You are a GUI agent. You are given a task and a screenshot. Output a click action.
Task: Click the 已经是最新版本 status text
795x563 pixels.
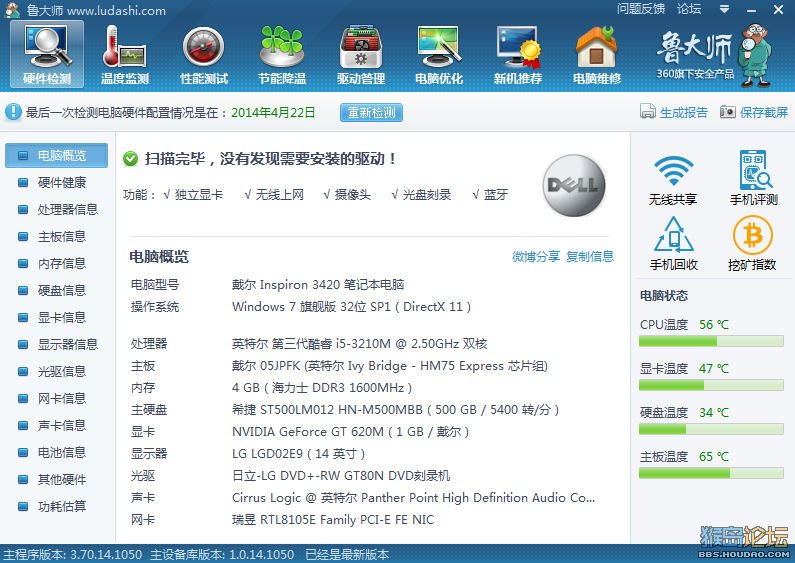(347, 554)
